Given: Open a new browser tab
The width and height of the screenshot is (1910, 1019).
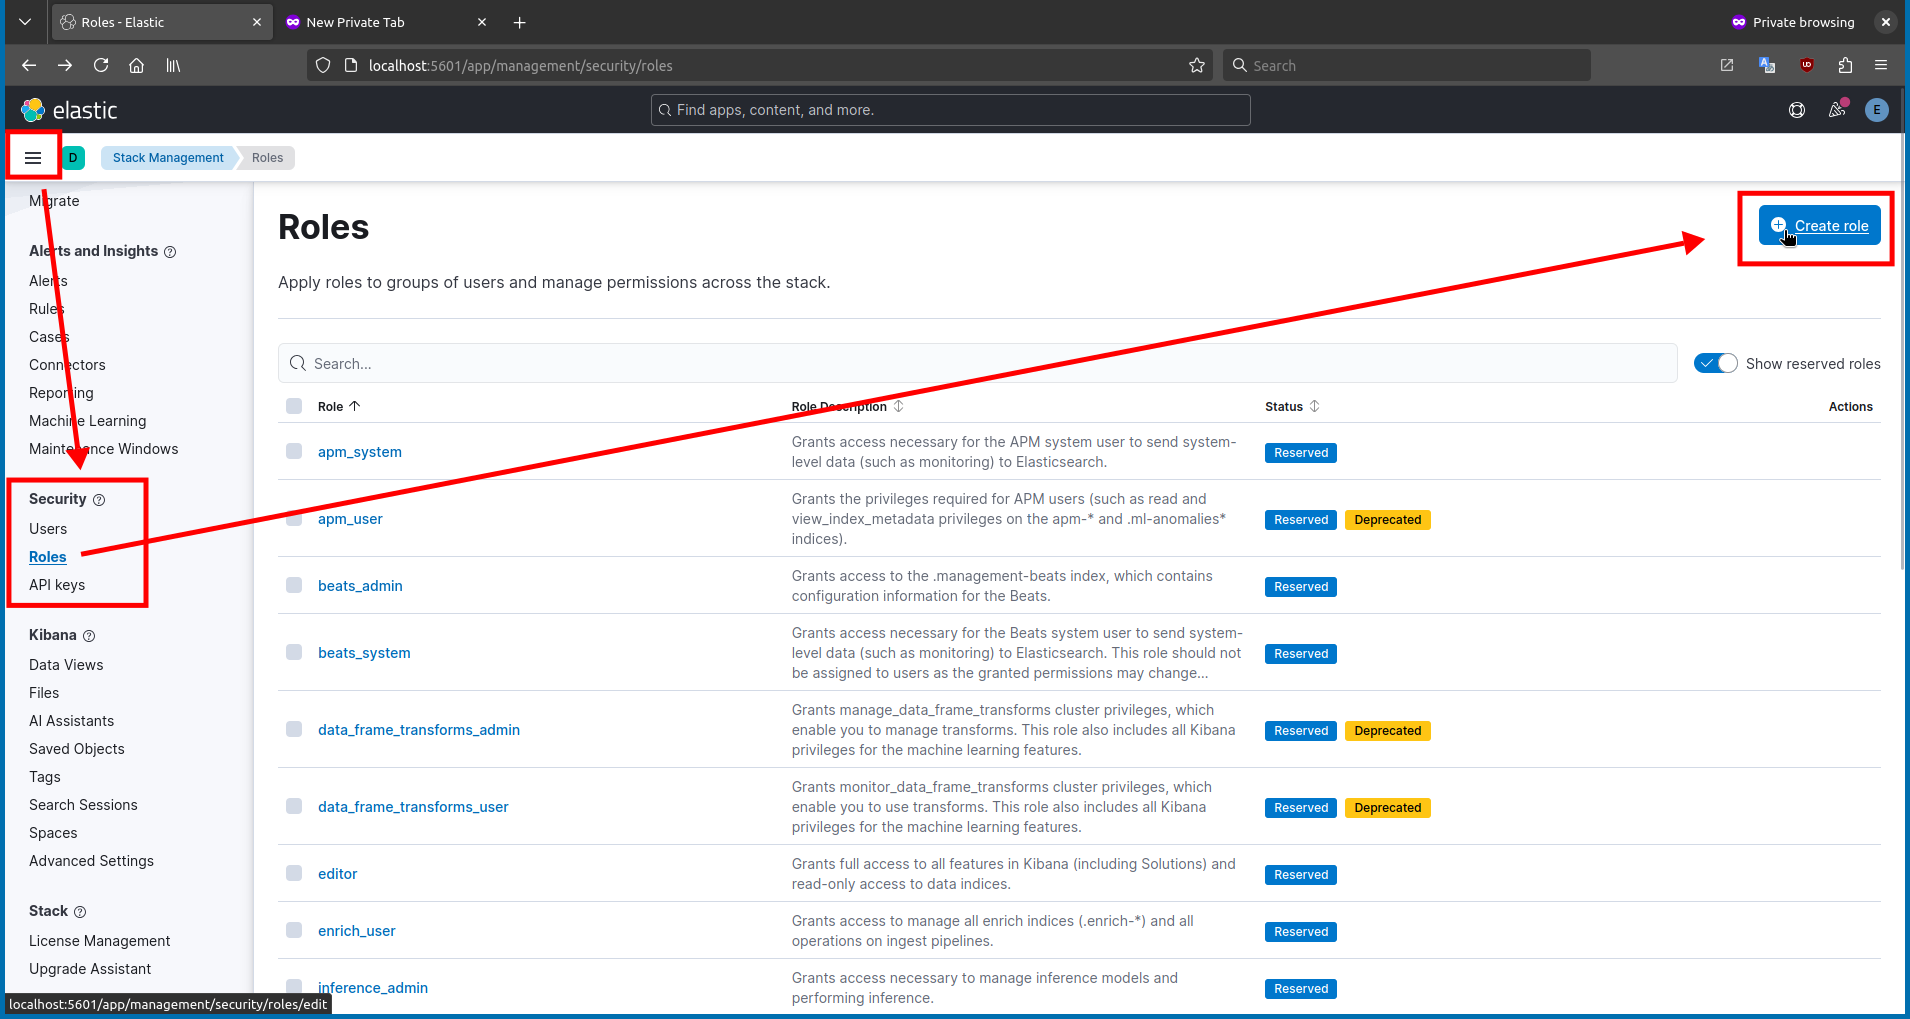Looking at the screenshot, I should [519, 22].
